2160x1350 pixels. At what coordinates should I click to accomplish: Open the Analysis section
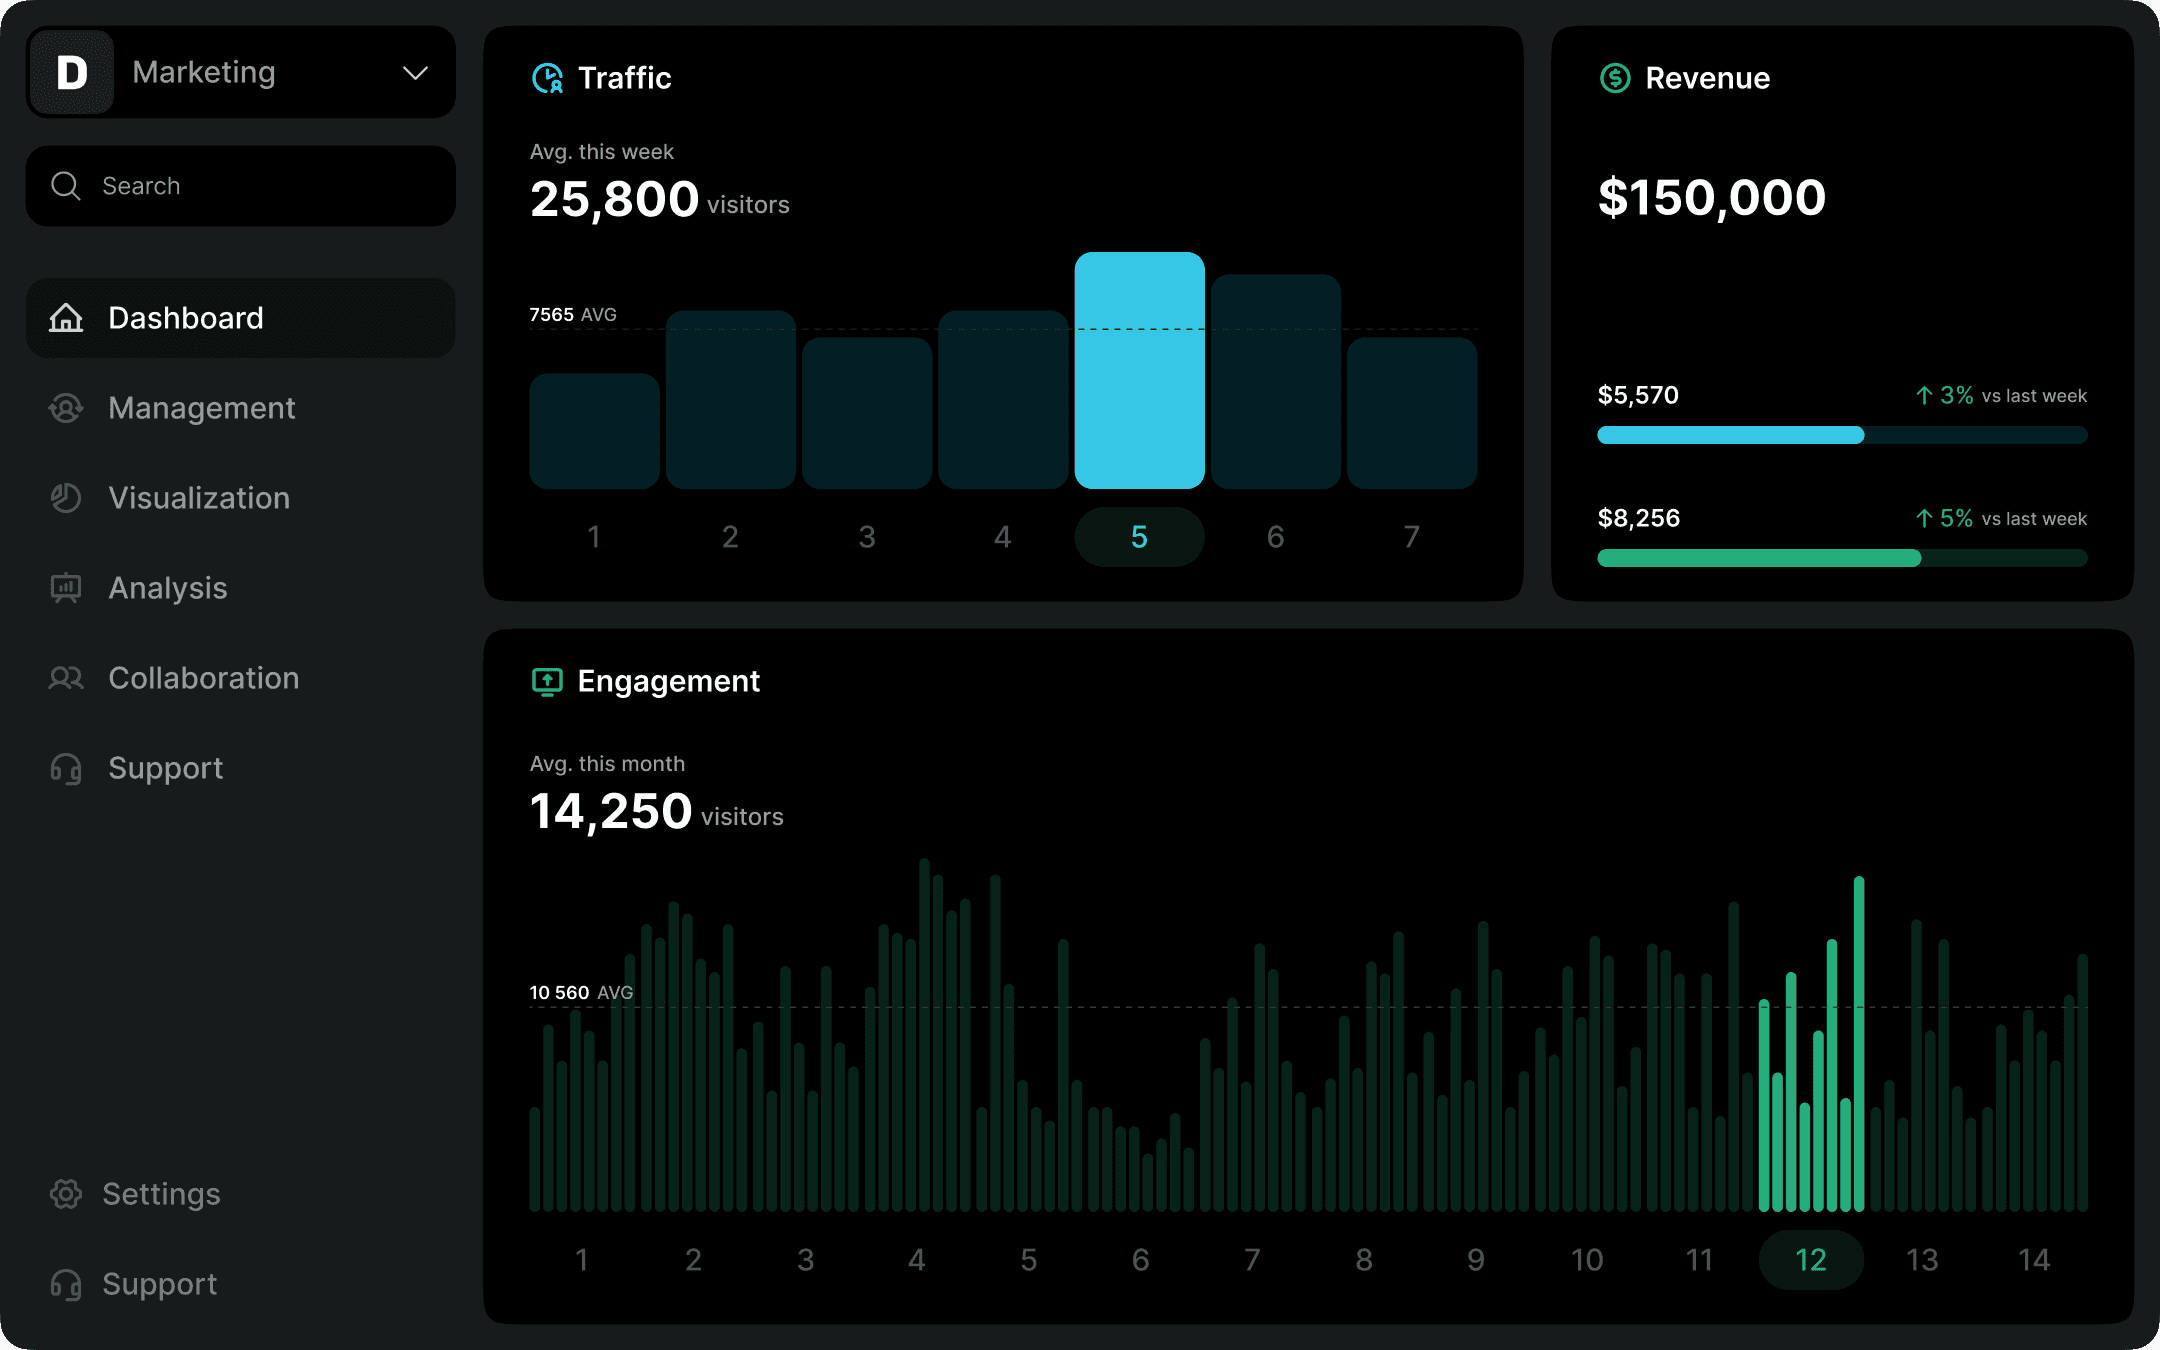point(168,588)
